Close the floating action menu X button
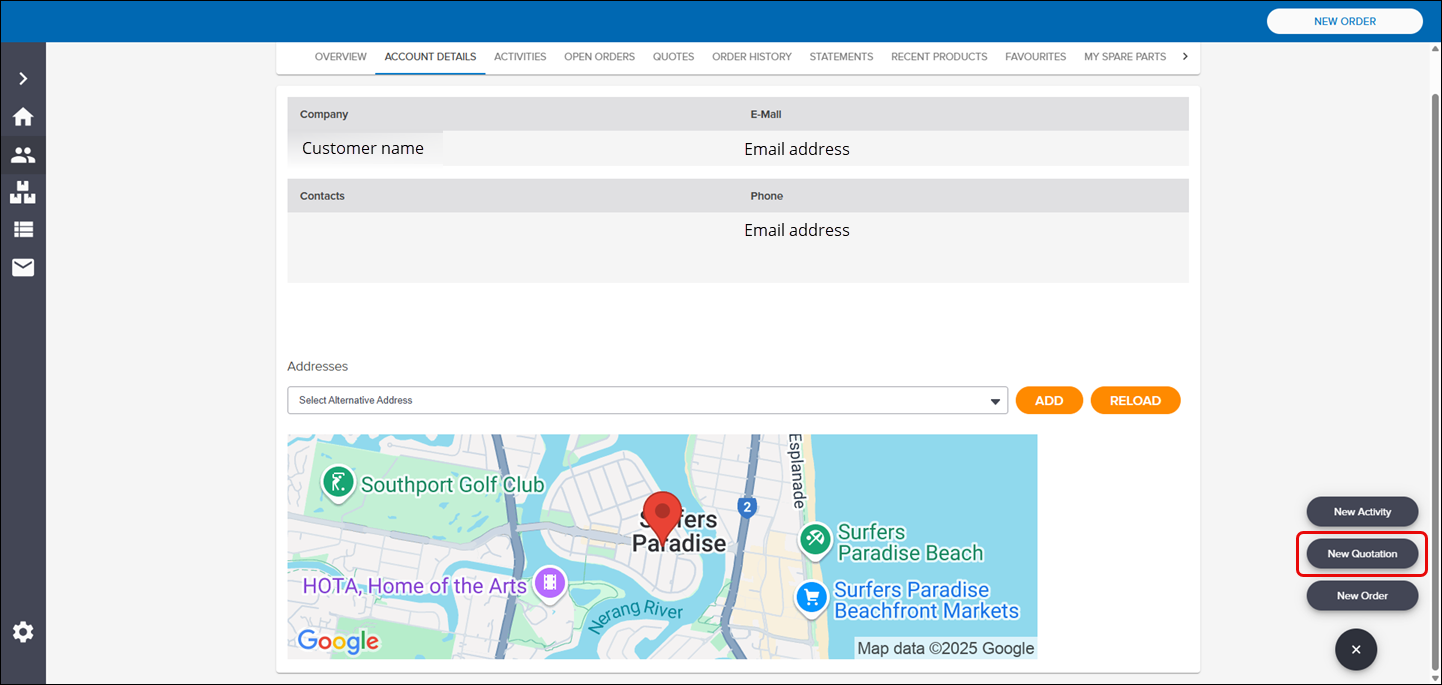This screenshot has width=1442, height=685. point(1355,649)
